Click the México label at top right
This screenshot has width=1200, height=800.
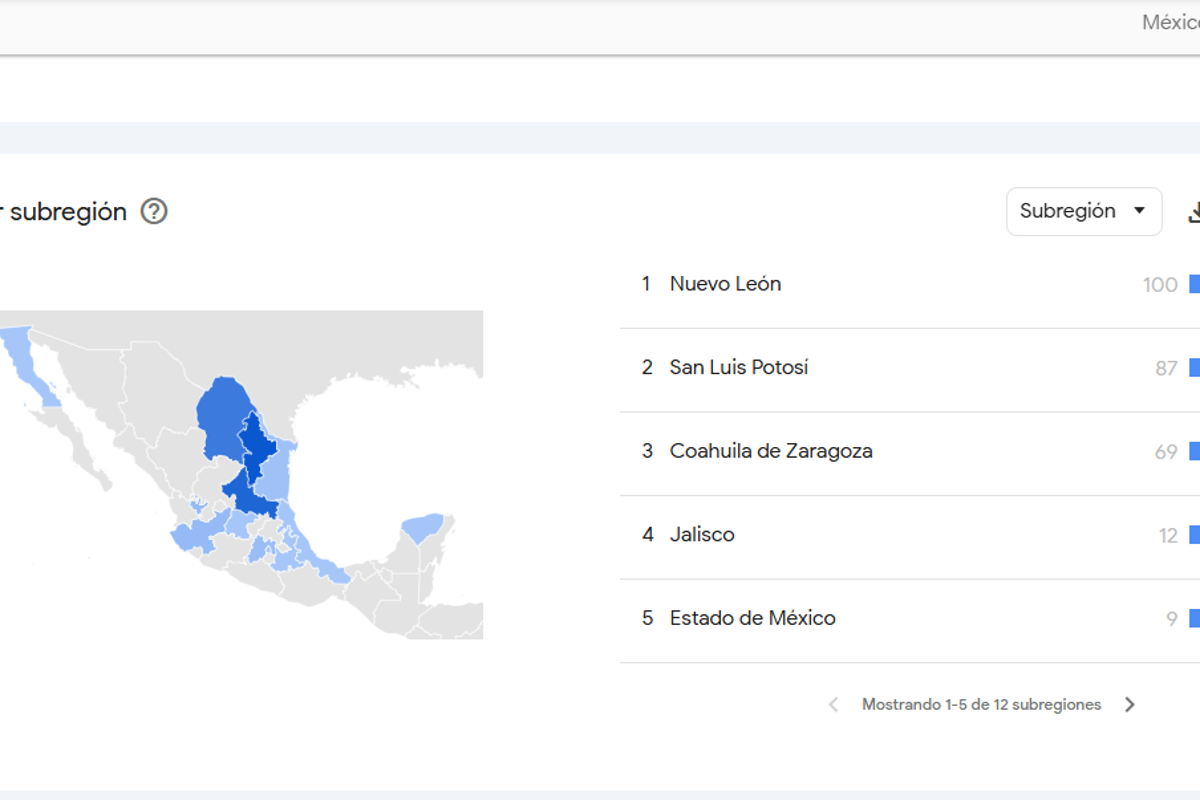point(1172,21)
